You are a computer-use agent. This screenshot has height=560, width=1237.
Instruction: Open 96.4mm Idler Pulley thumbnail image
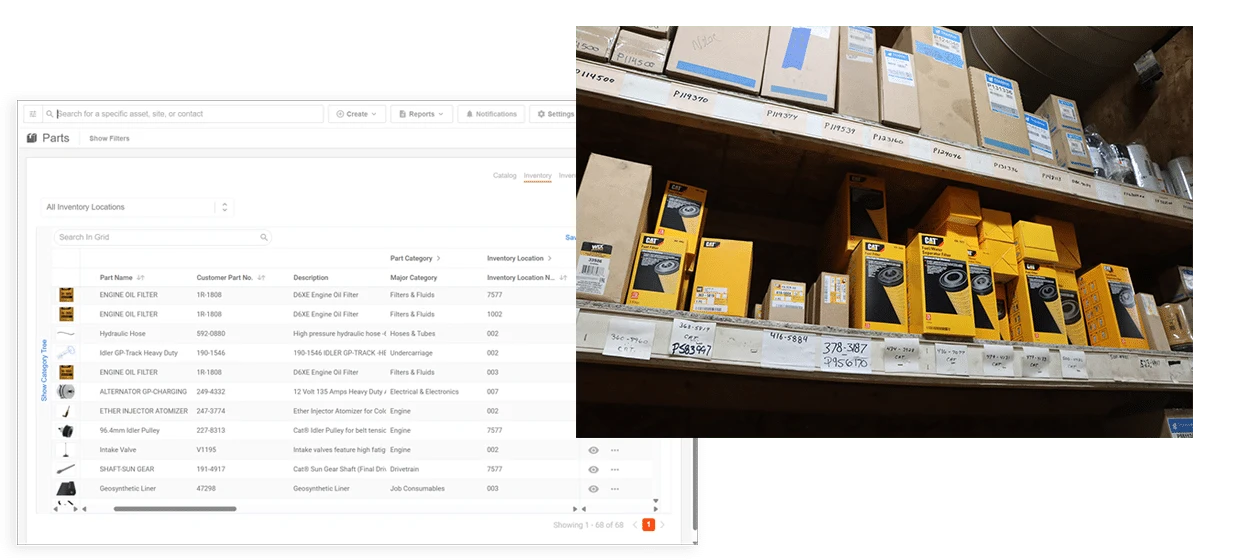coord(66,431)
